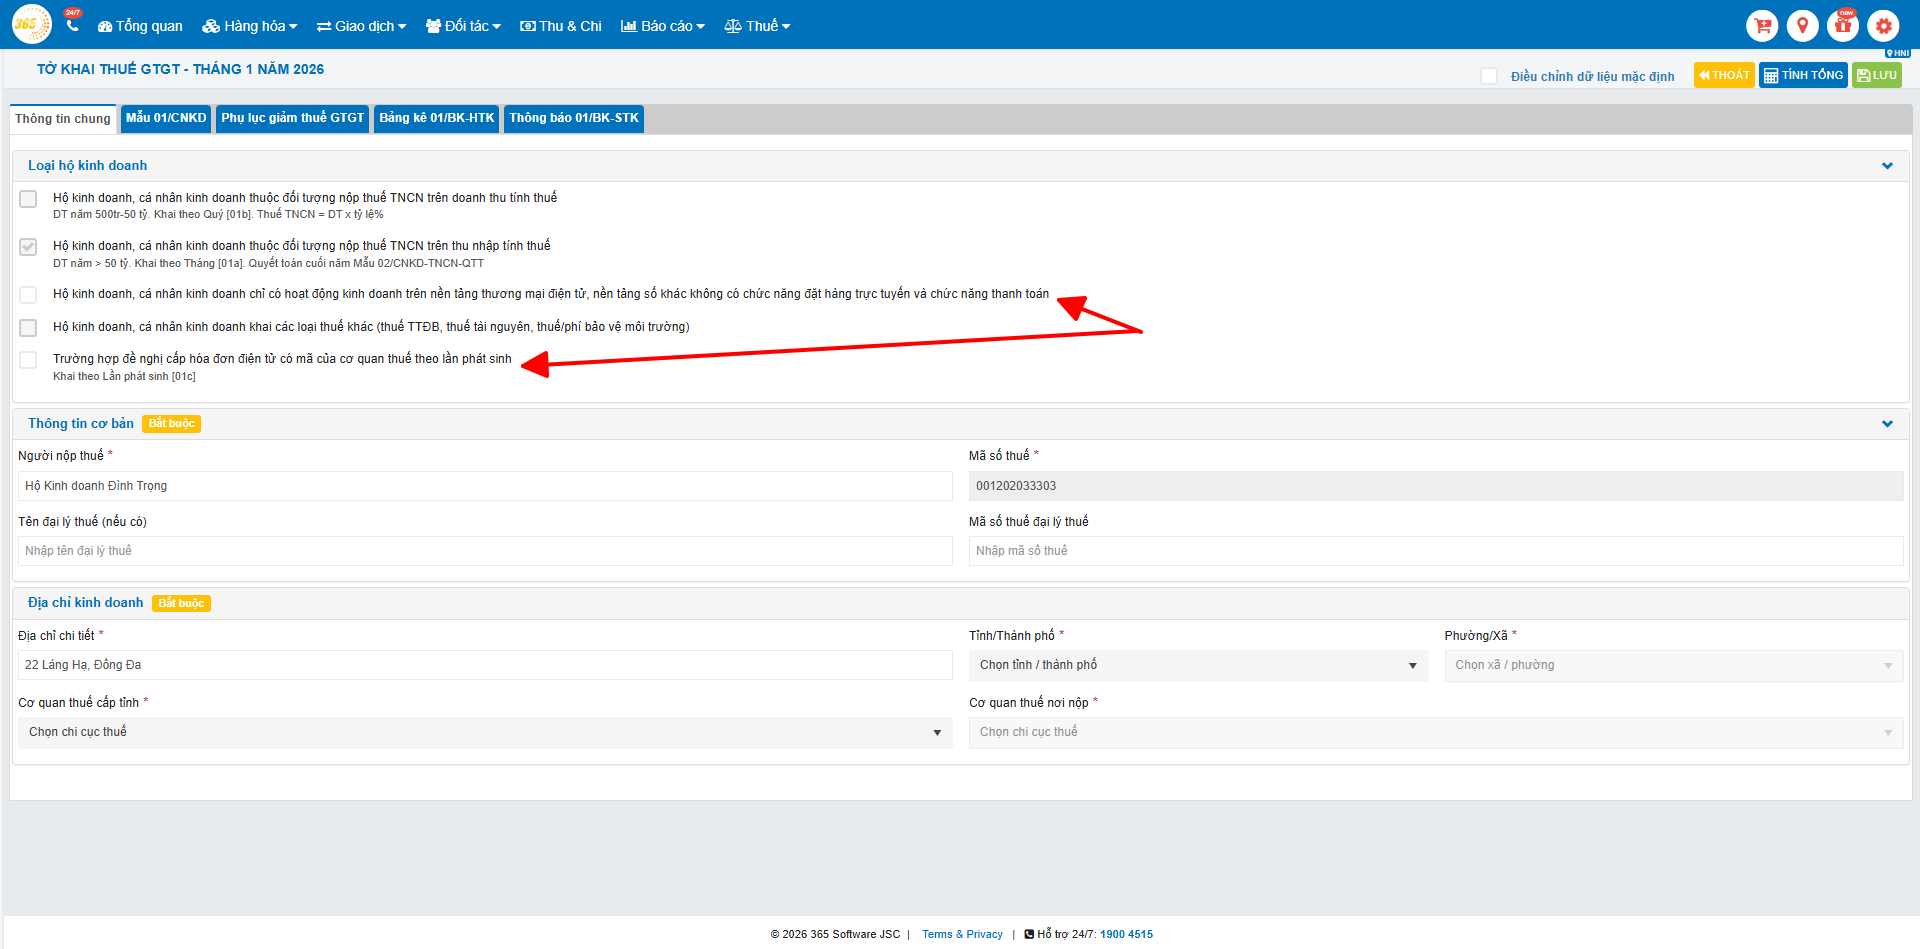Check the doanh thu tính thuế household option

pos(28,199)
